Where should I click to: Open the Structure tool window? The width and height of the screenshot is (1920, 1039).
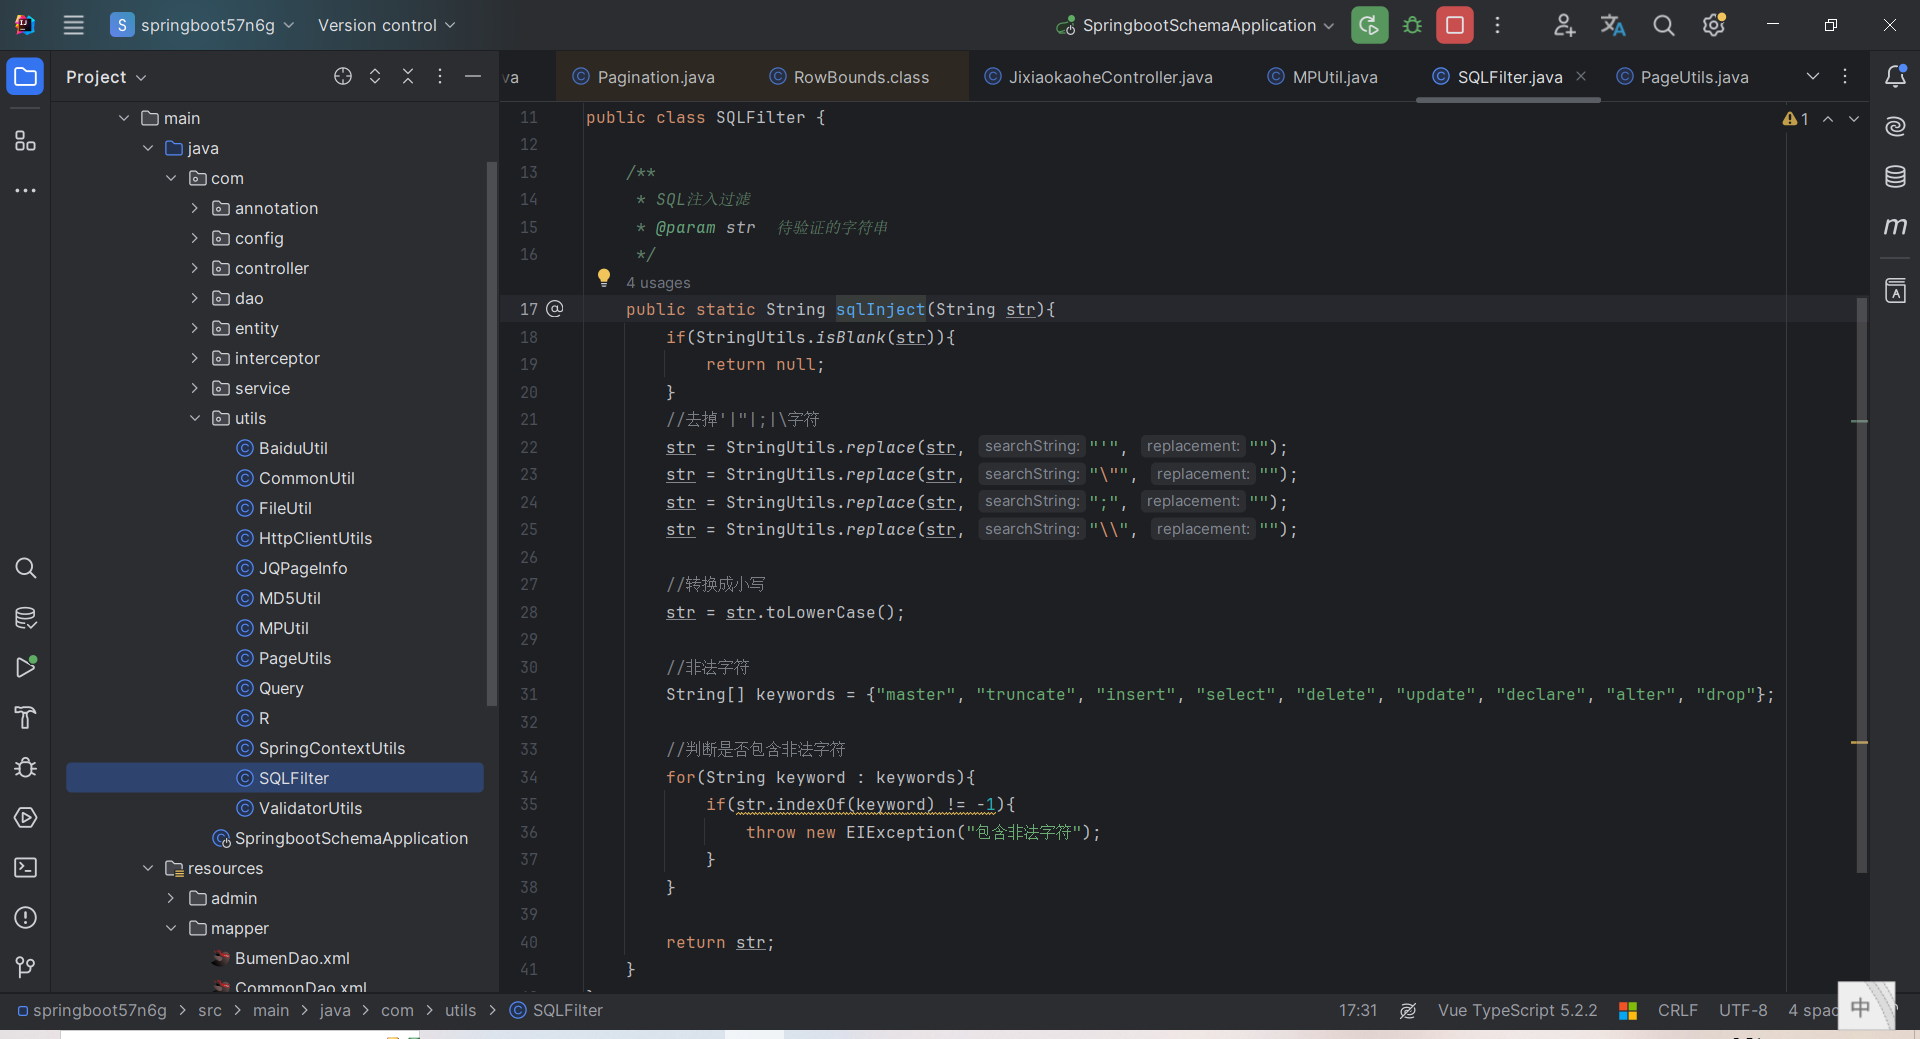click(25, 141)
